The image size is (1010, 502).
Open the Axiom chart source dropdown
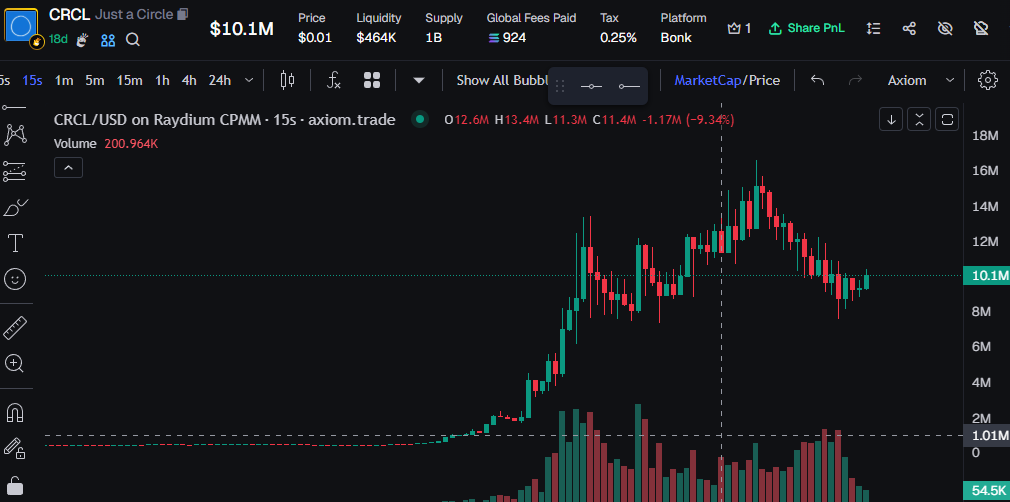920,81
